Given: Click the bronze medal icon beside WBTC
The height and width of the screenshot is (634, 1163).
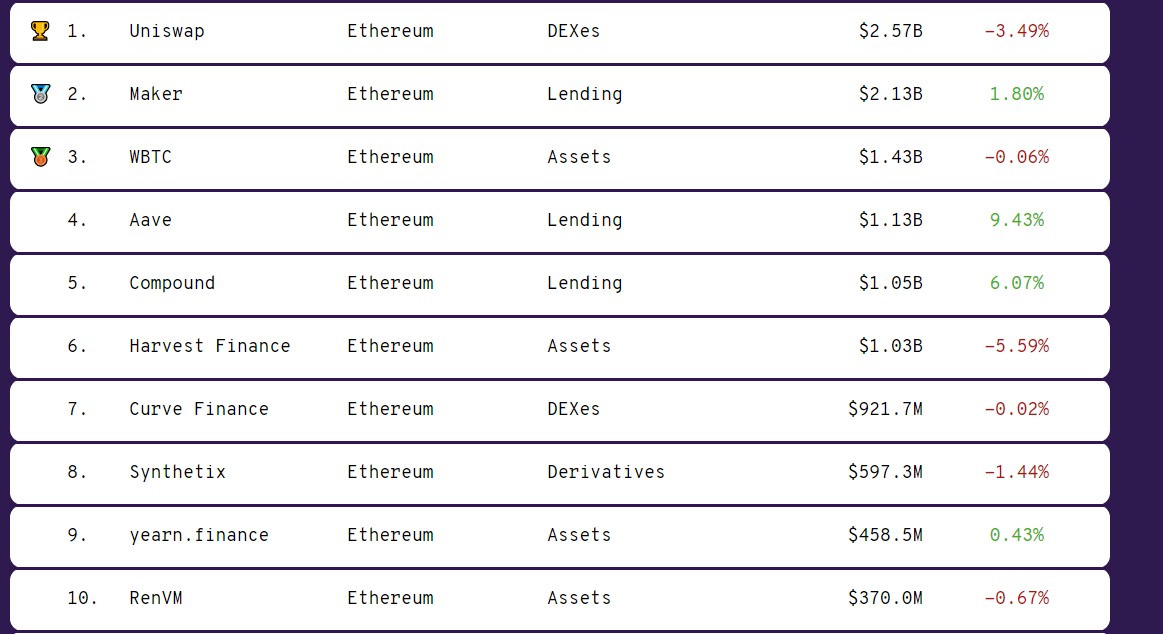Looking at the screenshot, I should (40, 156).
